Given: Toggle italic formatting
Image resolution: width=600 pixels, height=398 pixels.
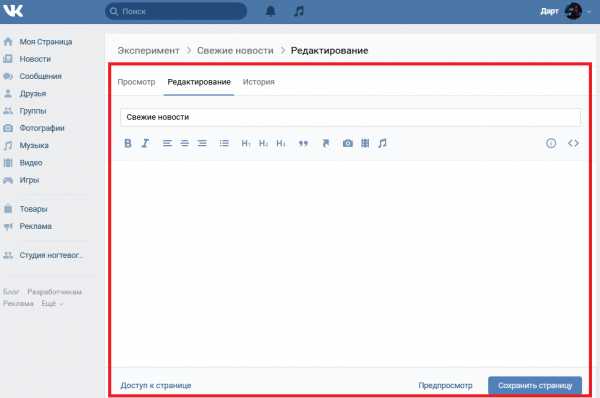Looking at the screenshot, I should (x=145, y=143).
